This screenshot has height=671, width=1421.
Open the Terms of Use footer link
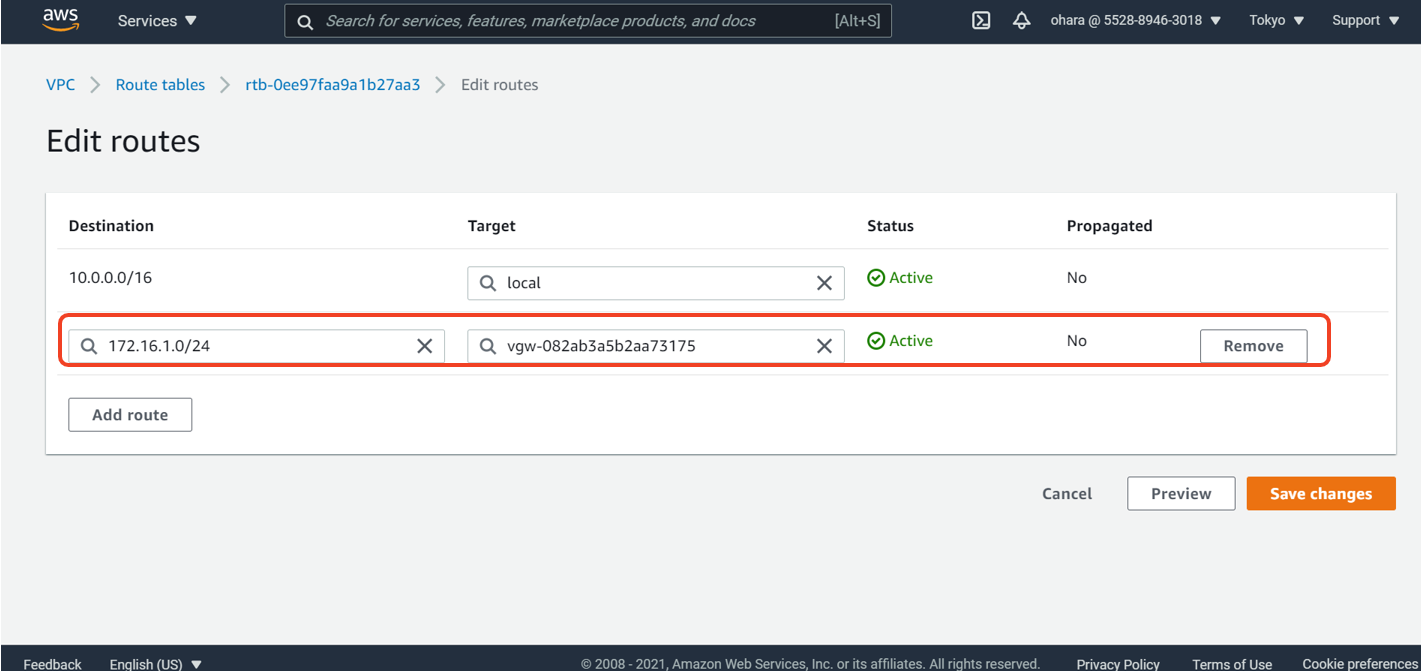tap(1232, 664)
